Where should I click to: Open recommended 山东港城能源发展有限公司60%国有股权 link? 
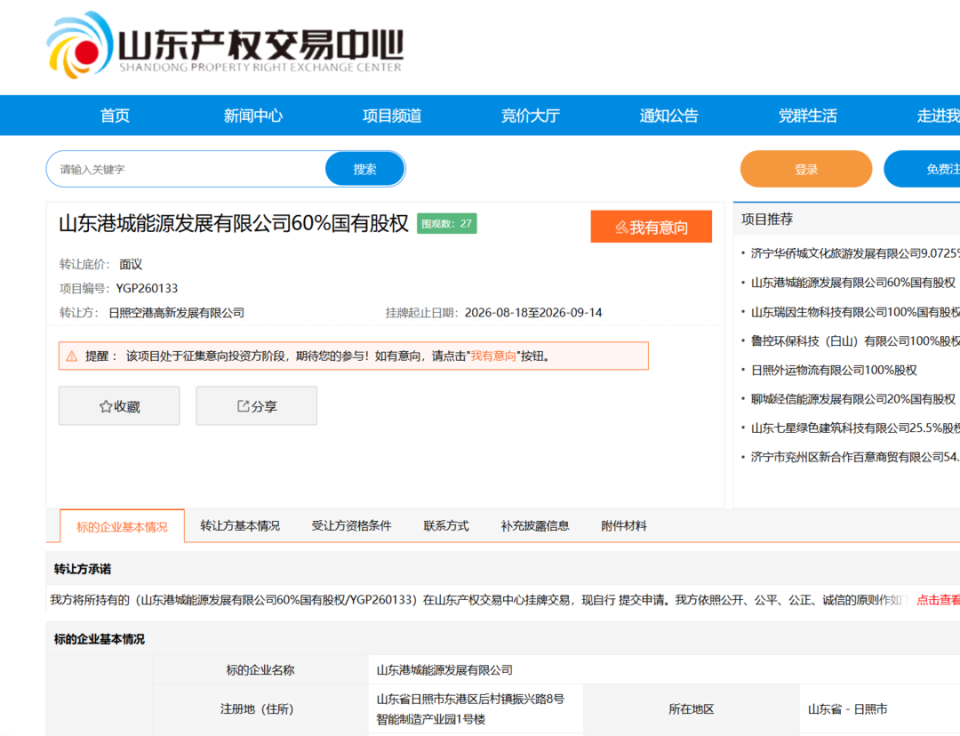pos(853,283)
